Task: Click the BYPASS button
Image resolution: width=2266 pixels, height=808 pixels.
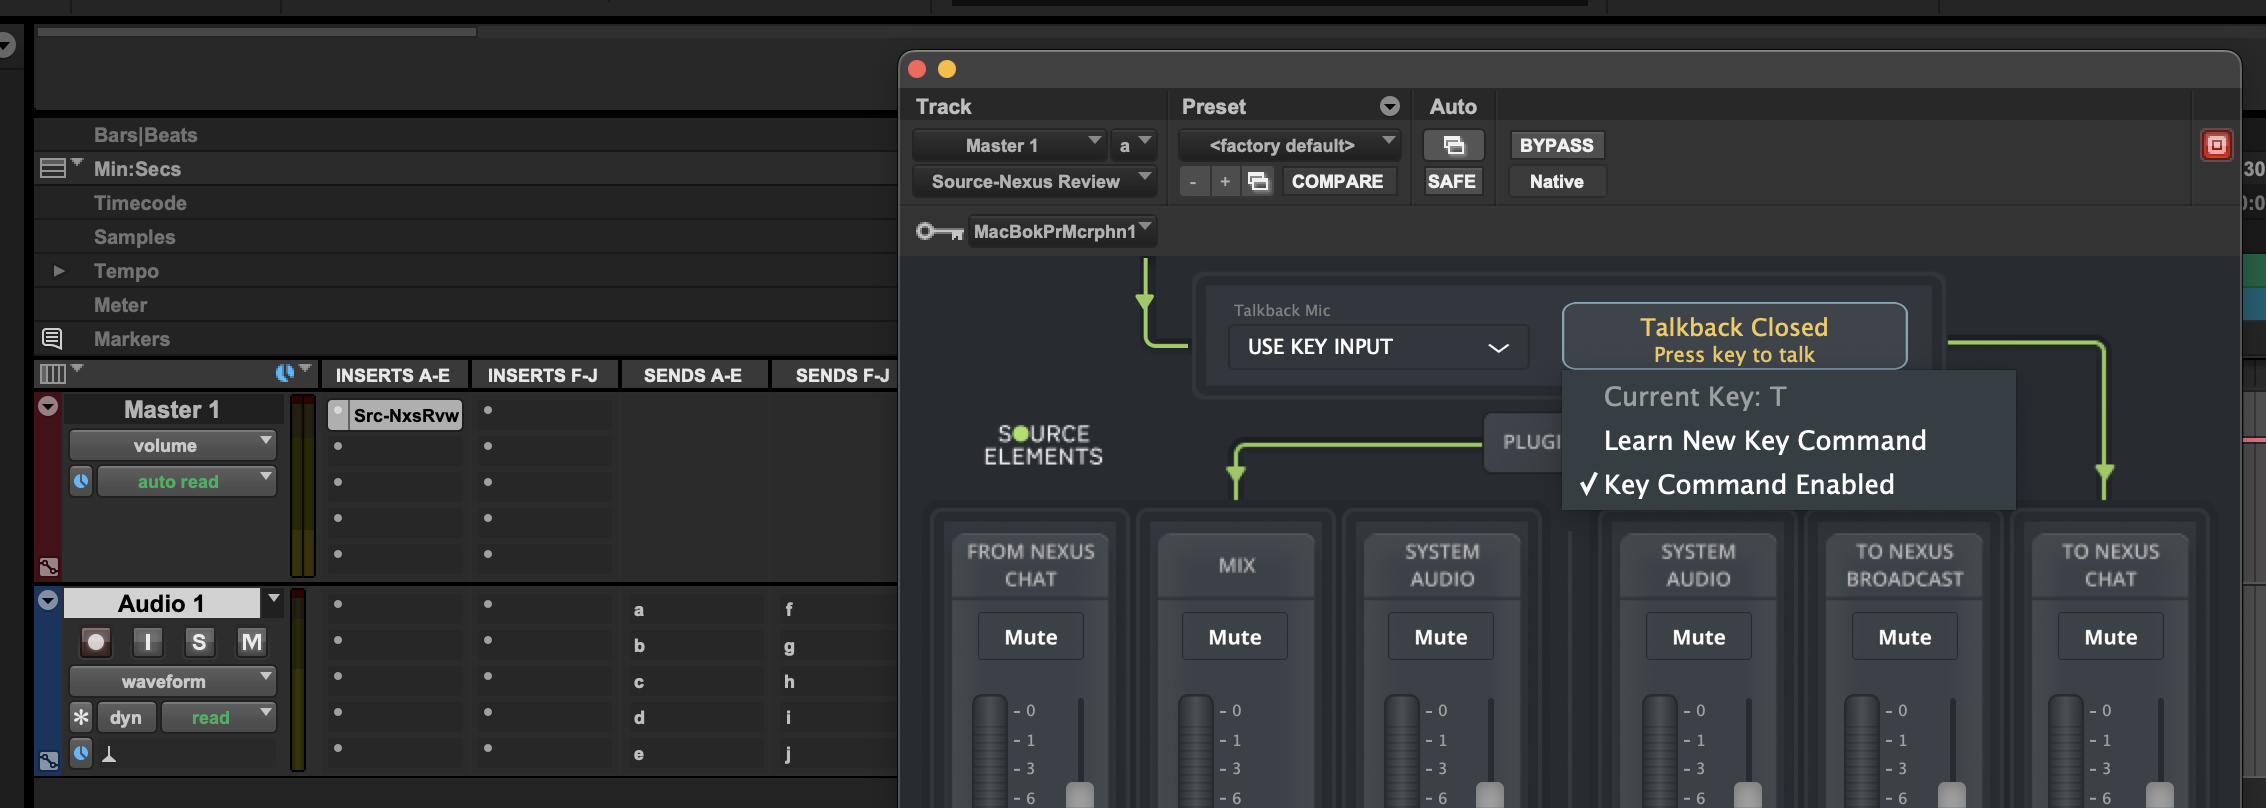Action: point(1556,145)
